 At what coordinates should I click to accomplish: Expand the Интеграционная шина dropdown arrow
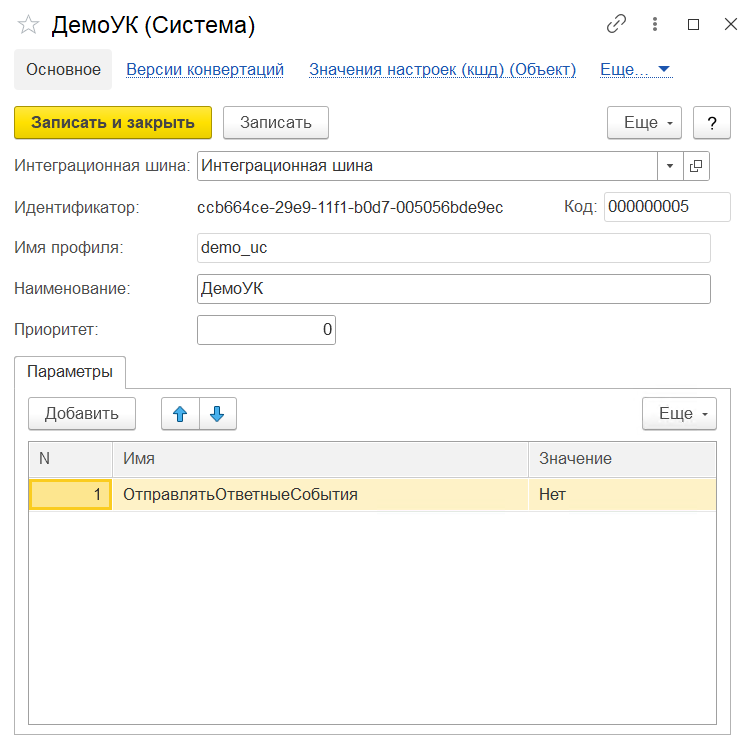670,166
